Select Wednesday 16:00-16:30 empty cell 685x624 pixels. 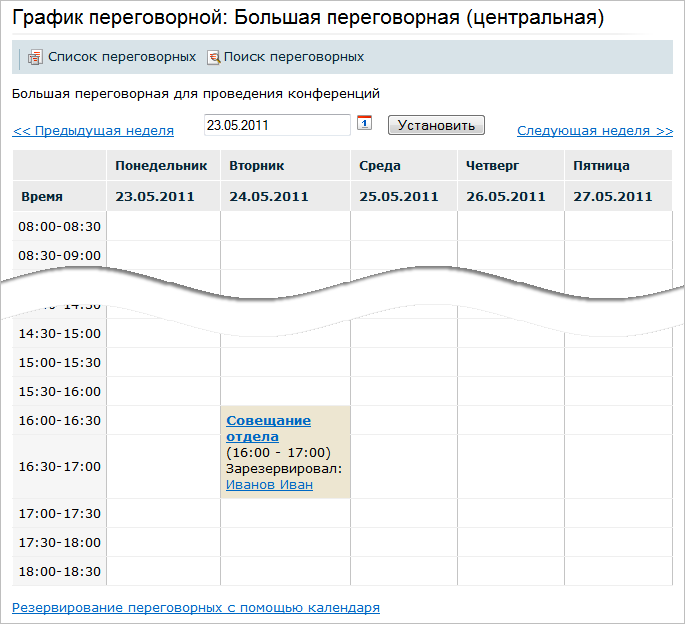[x=403, y=420]
